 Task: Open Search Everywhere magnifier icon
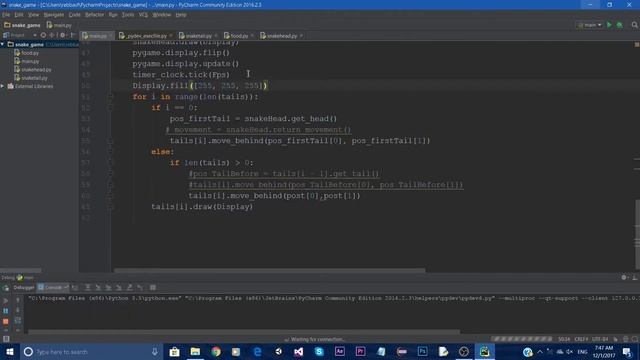635,25
